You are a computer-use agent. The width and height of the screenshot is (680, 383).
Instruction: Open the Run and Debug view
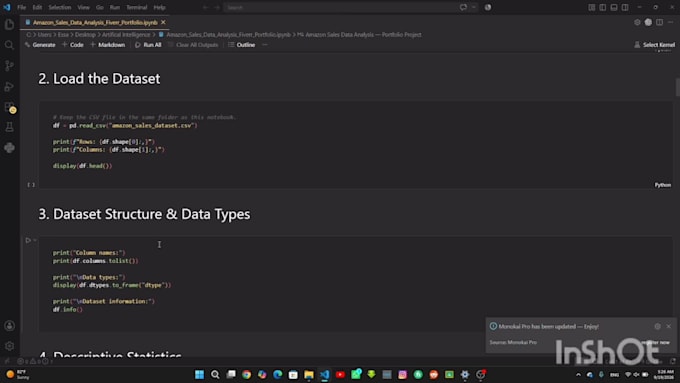coord(9,86)
